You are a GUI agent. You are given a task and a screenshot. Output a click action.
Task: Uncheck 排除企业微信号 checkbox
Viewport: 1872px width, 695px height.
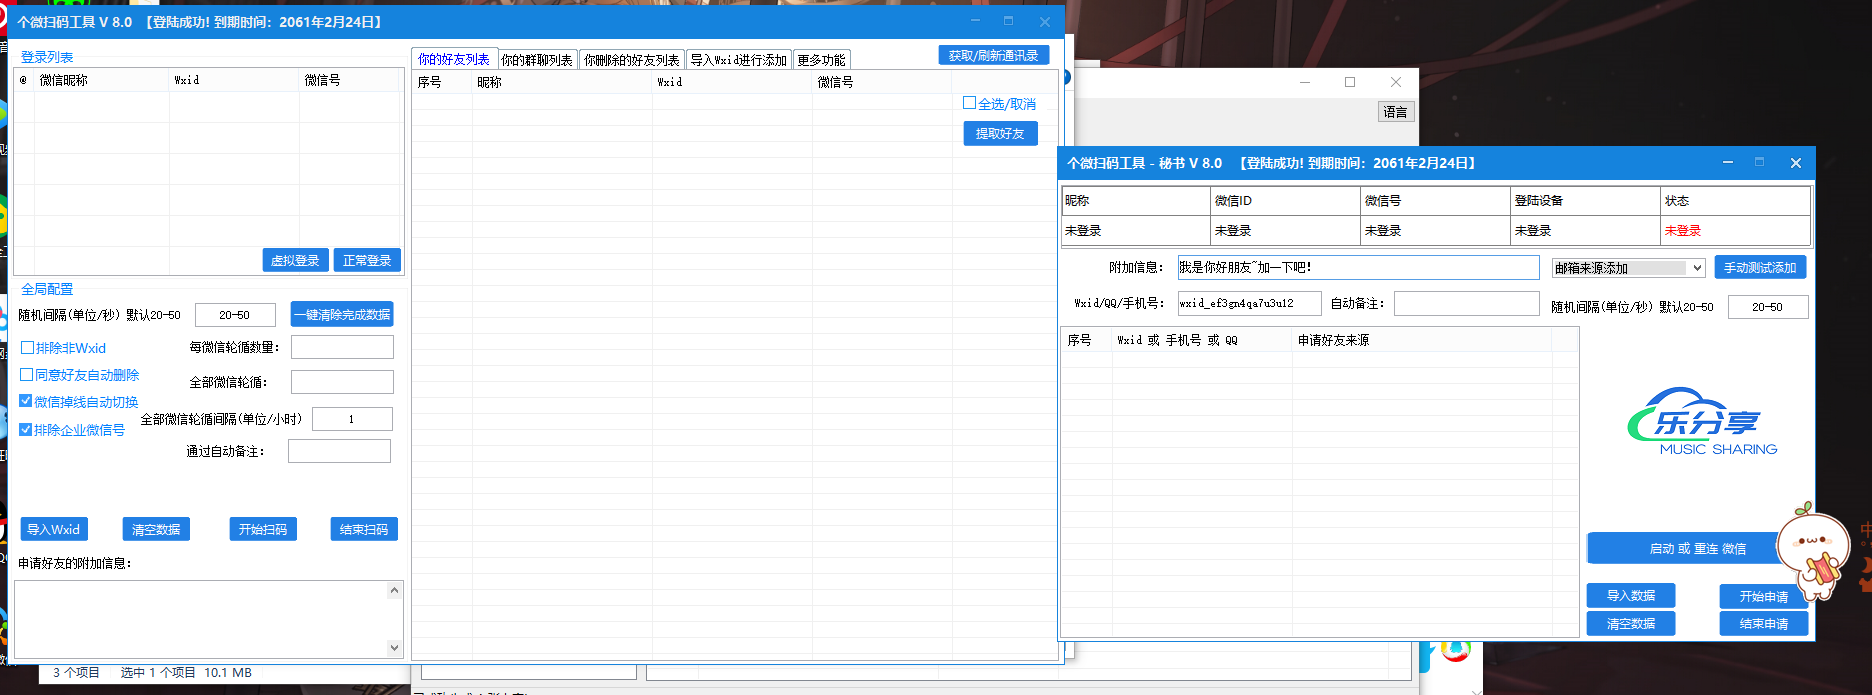[x=26, y=429]
